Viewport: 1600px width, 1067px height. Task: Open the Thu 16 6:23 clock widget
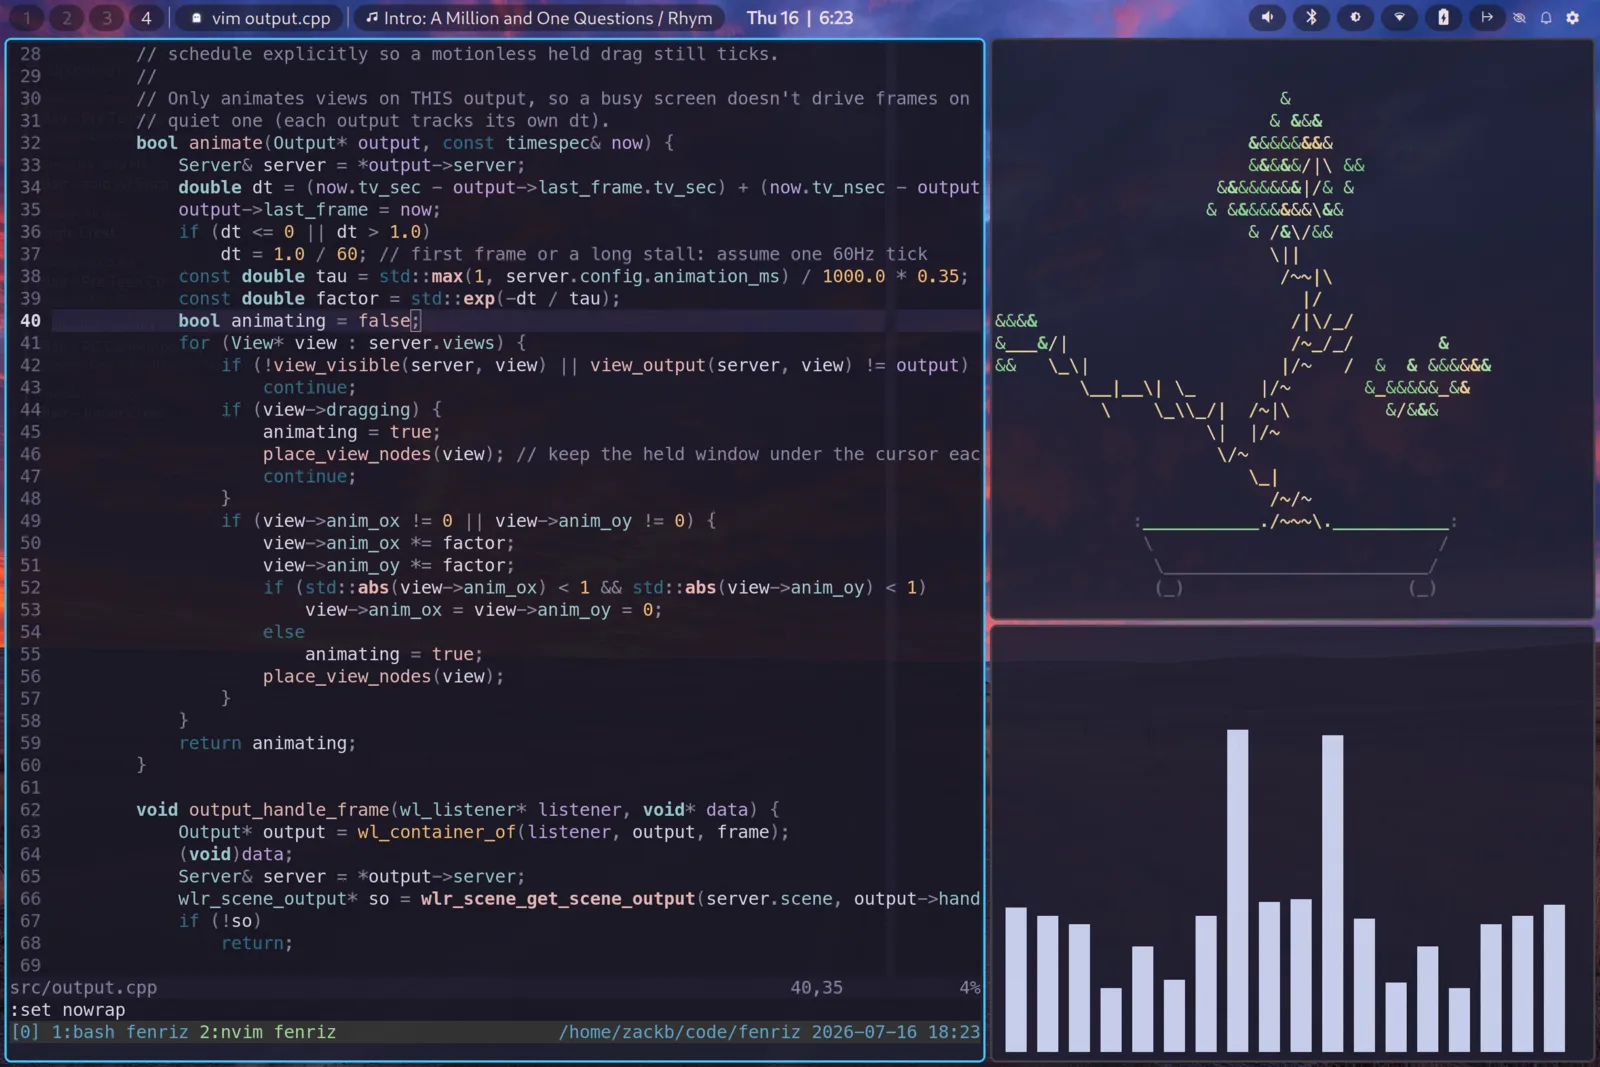coord(800,18)
